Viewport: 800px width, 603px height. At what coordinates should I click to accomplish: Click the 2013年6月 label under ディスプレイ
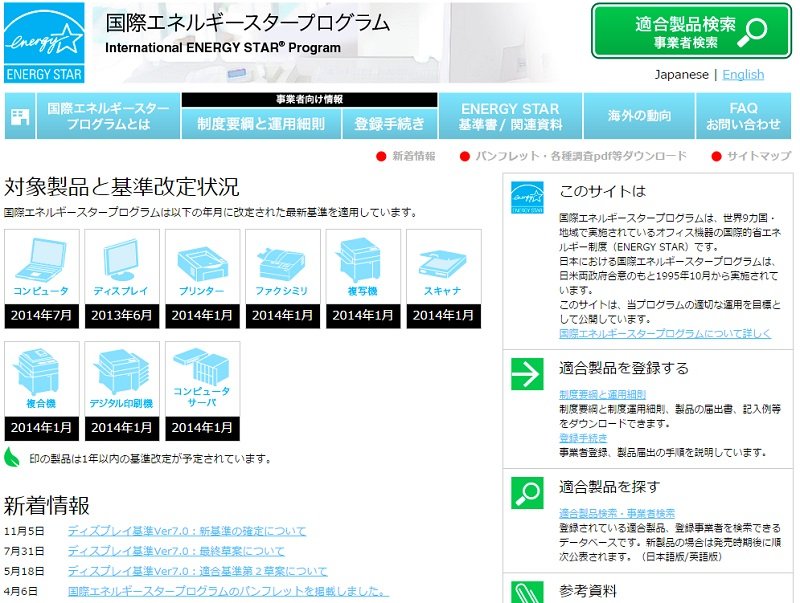pos(122,316)
